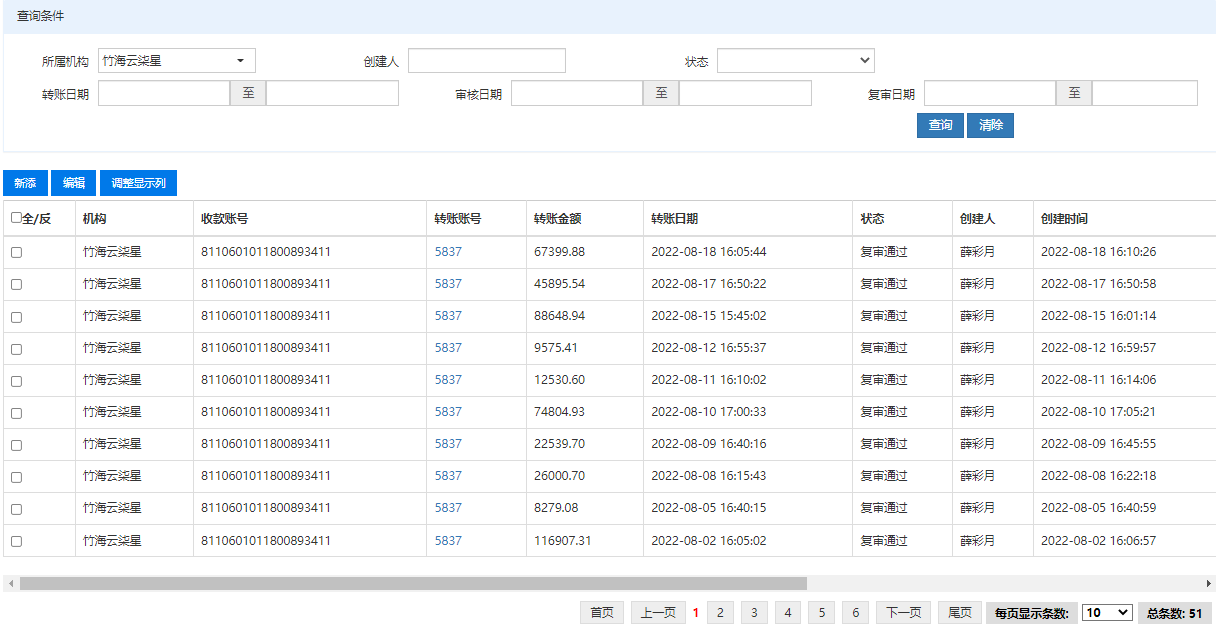The height and width of the screenshot is (640, 1216).
Task: Expand the 状态 status dropdown
Action: point(795,61)
